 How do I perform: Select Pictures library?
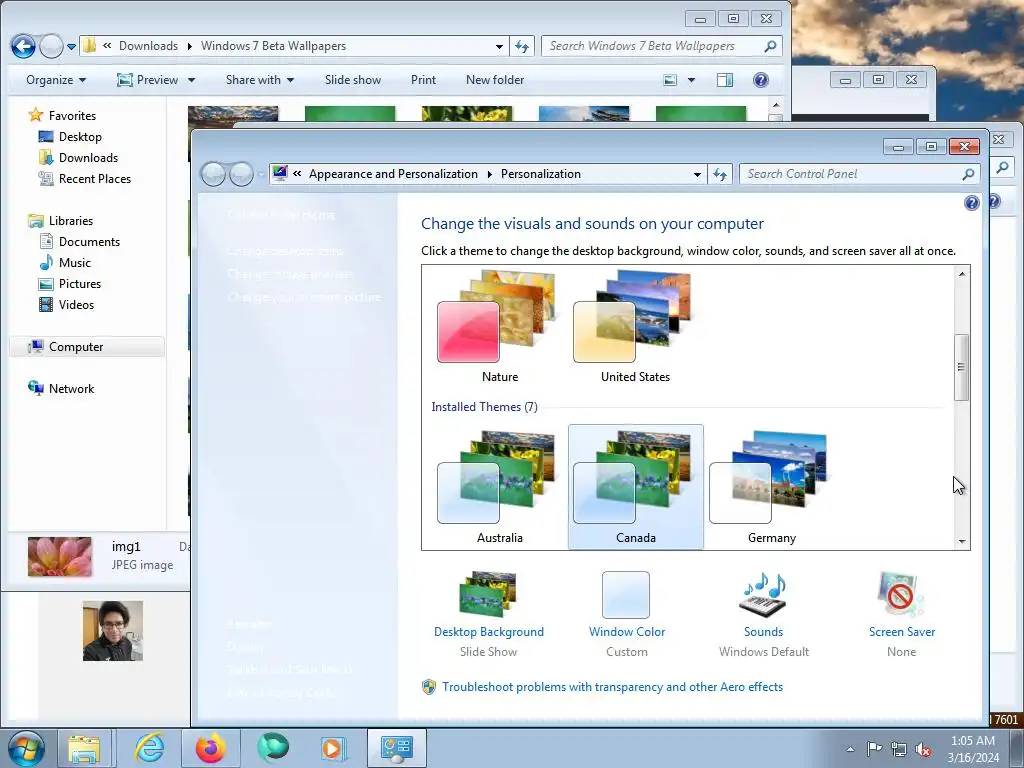pyautogui.click(x=80, y=284)
